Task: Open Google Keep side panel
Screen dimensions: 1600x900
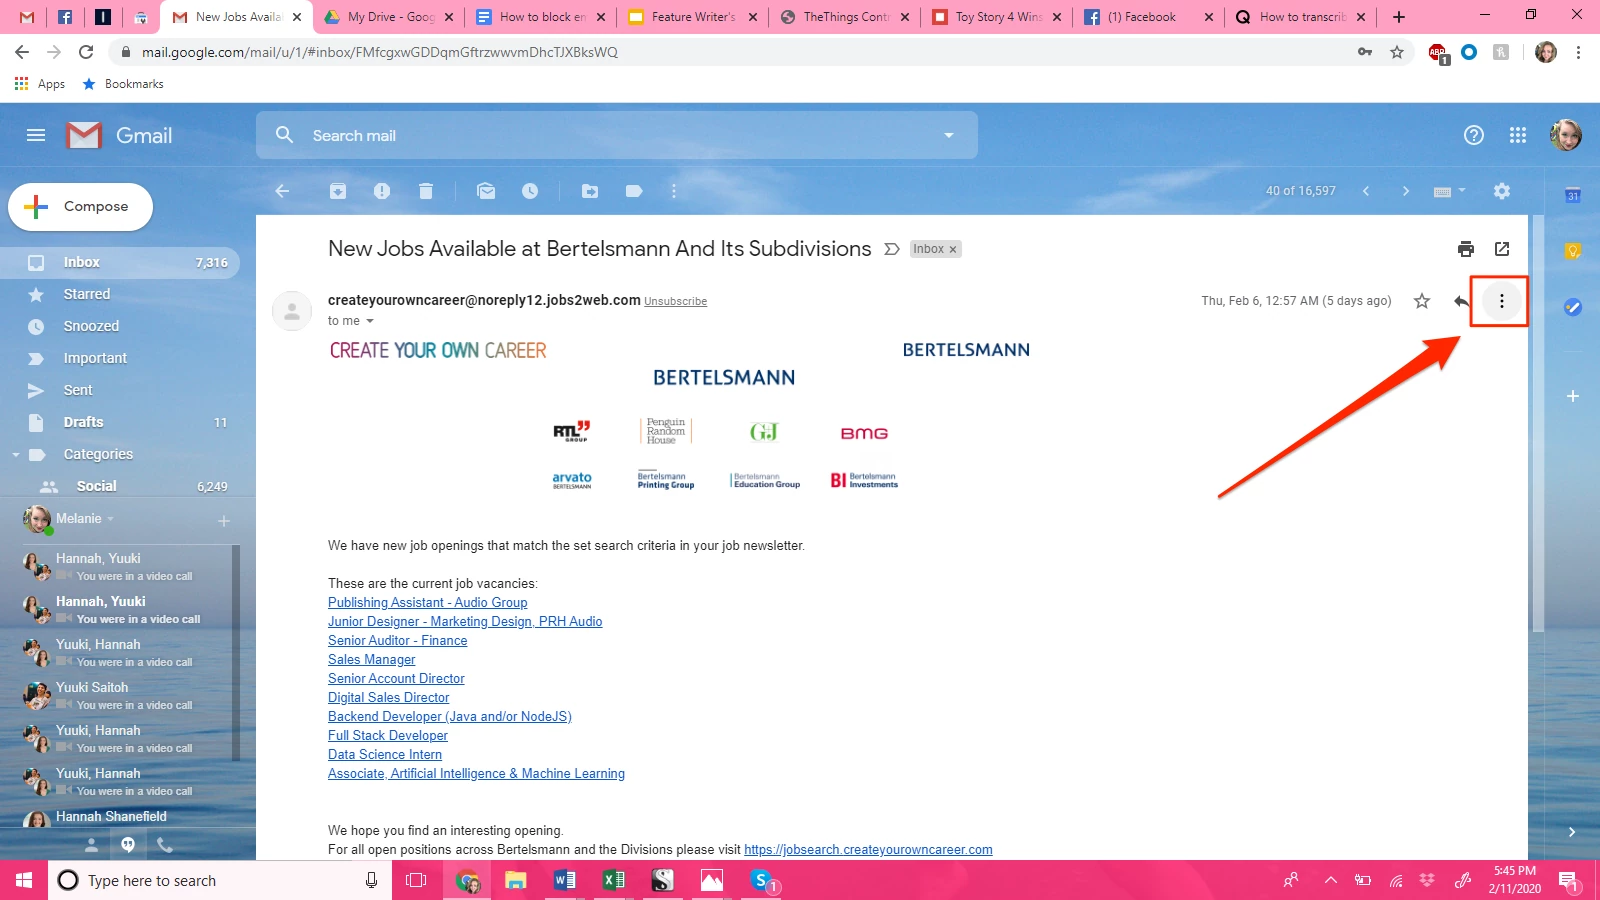Action: tap(1573, 251)
